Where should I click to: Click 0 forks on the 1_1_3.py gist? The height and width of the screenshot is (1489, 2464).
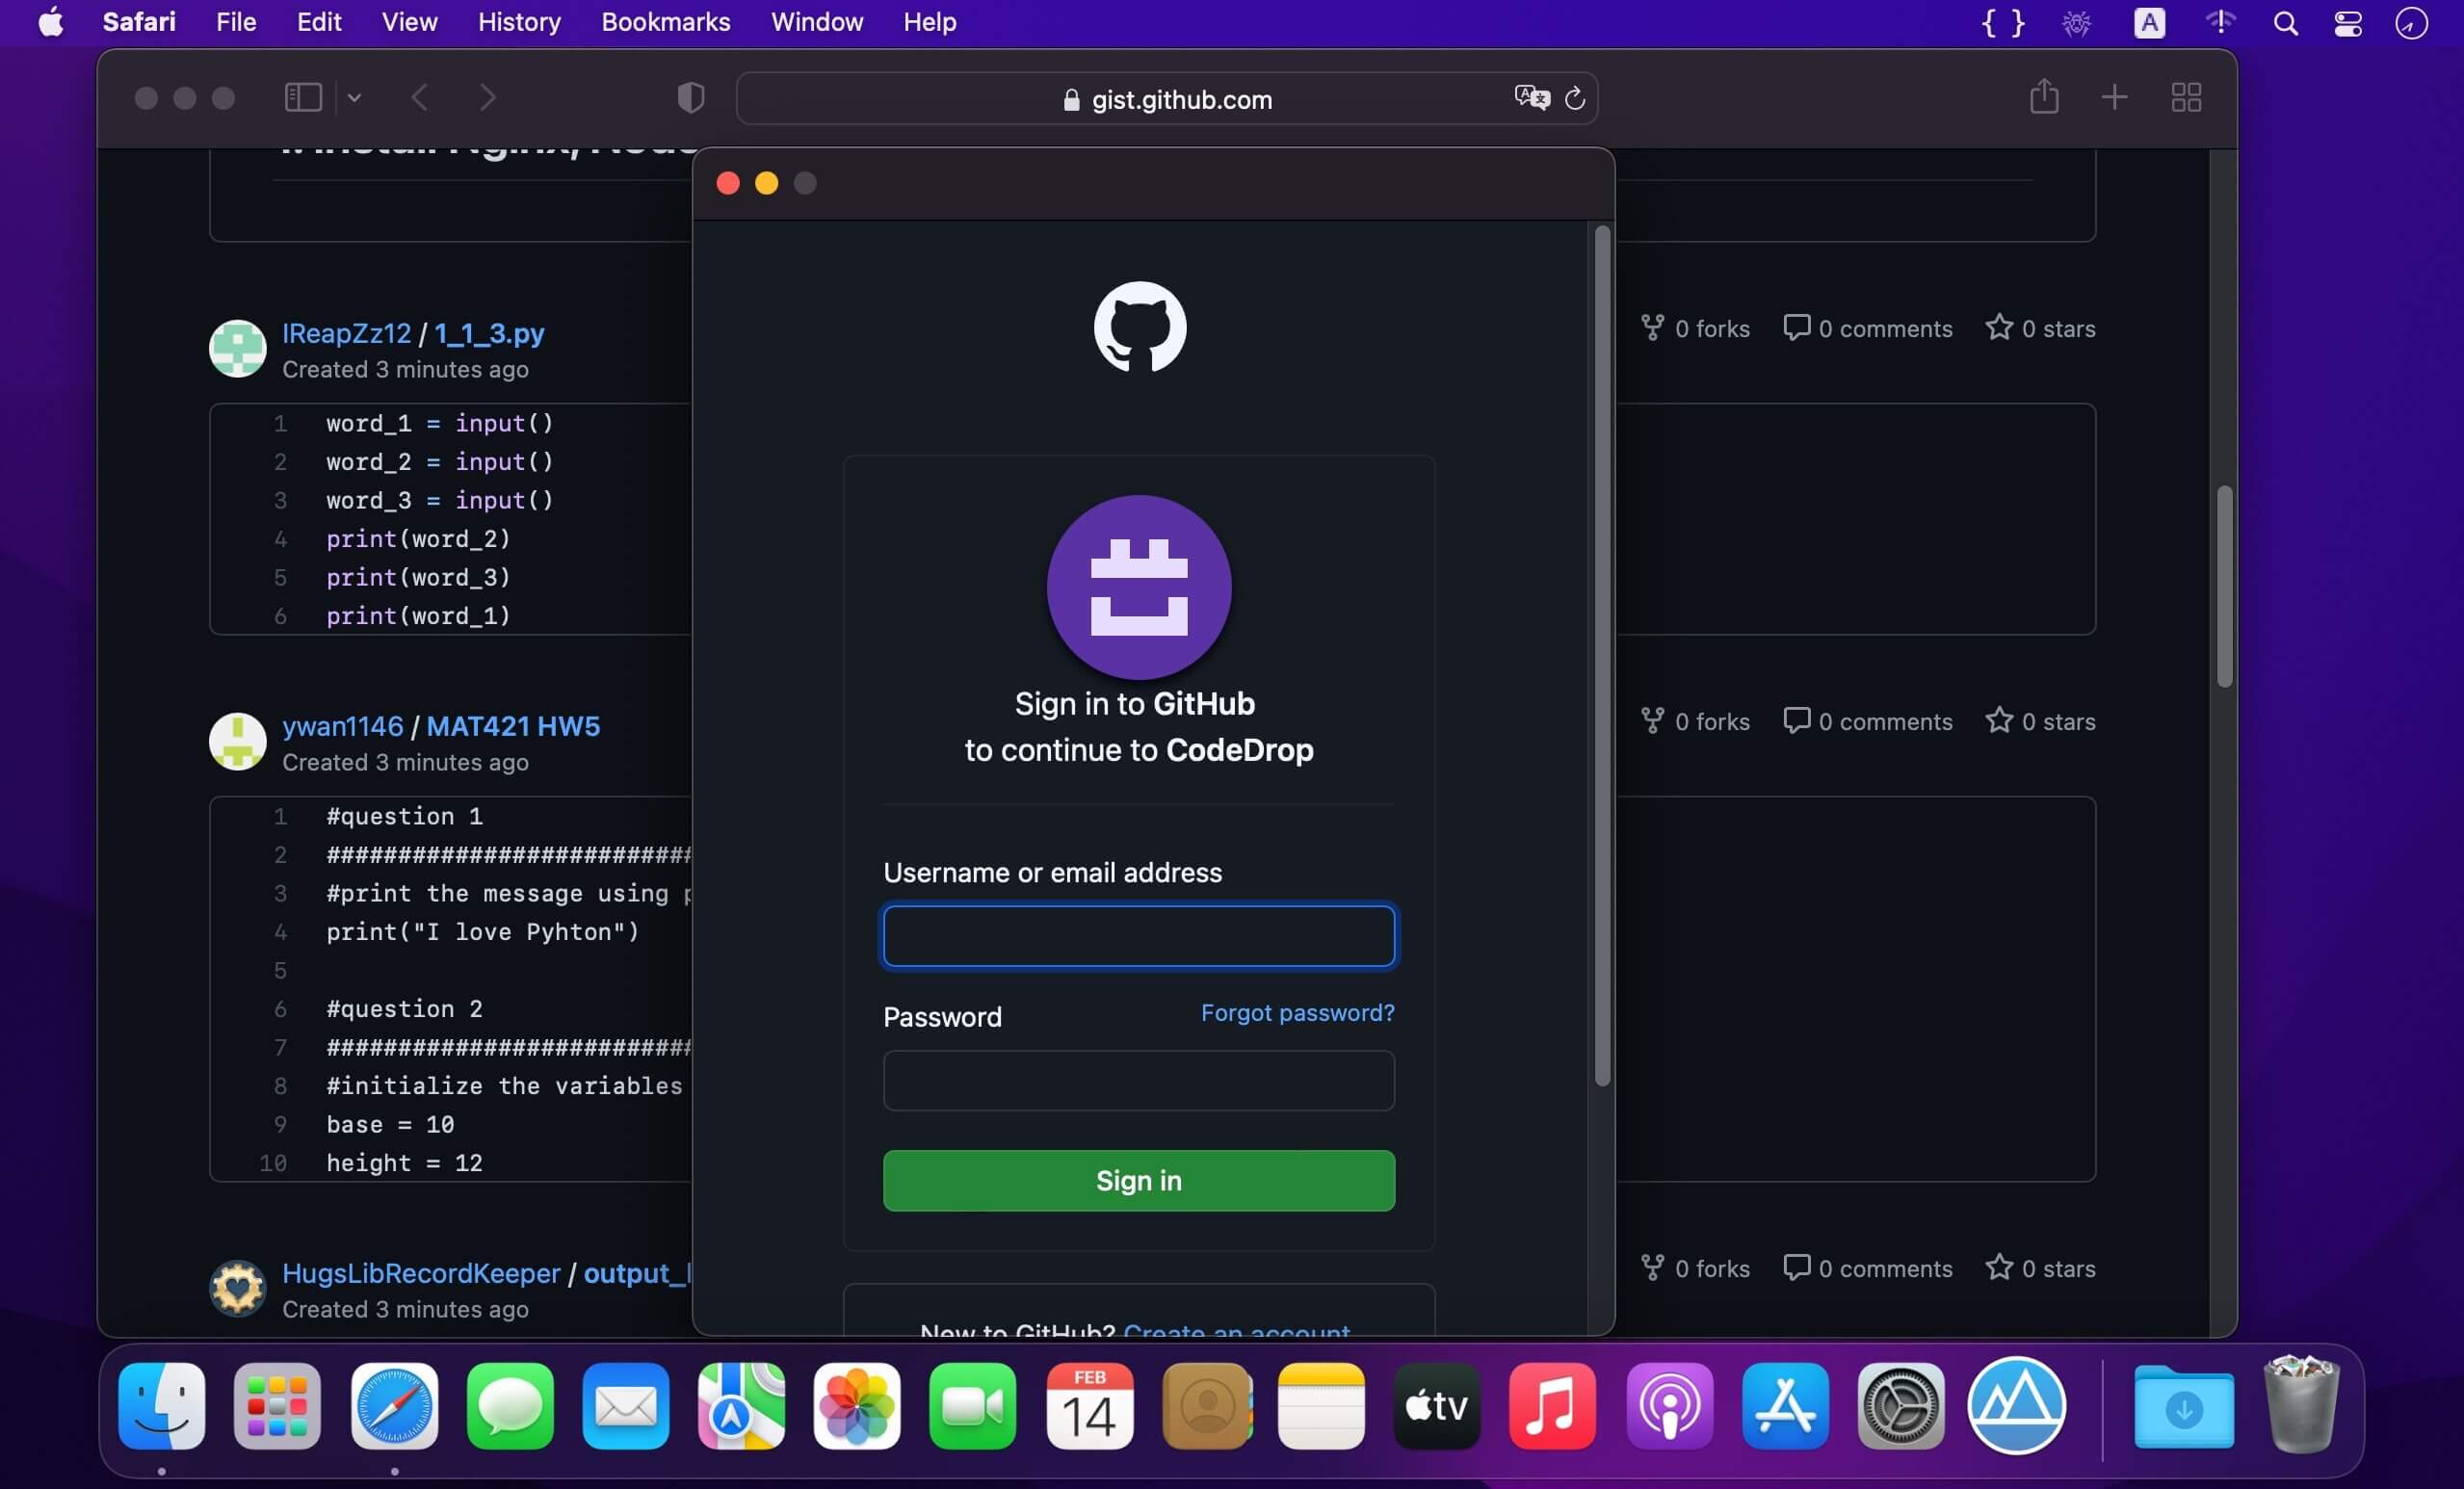1696,328
